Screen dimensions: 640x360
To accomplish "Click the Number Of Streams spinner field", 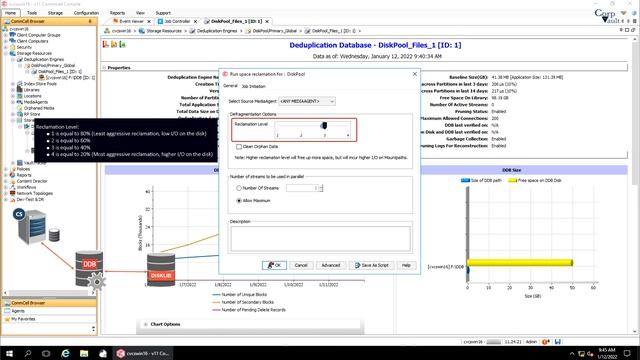I will click(x=302, y=188).
